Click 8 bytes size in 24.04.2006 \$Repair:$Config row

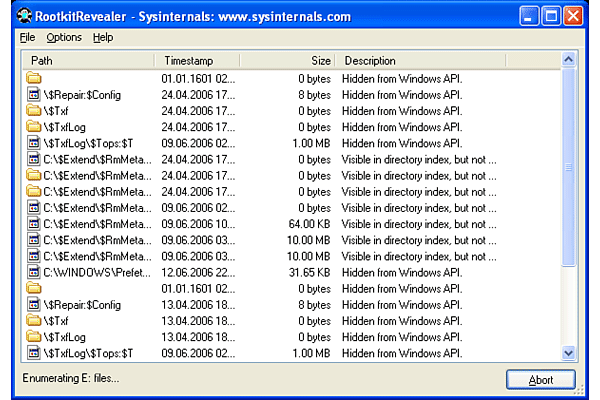[x=314, y=95]
